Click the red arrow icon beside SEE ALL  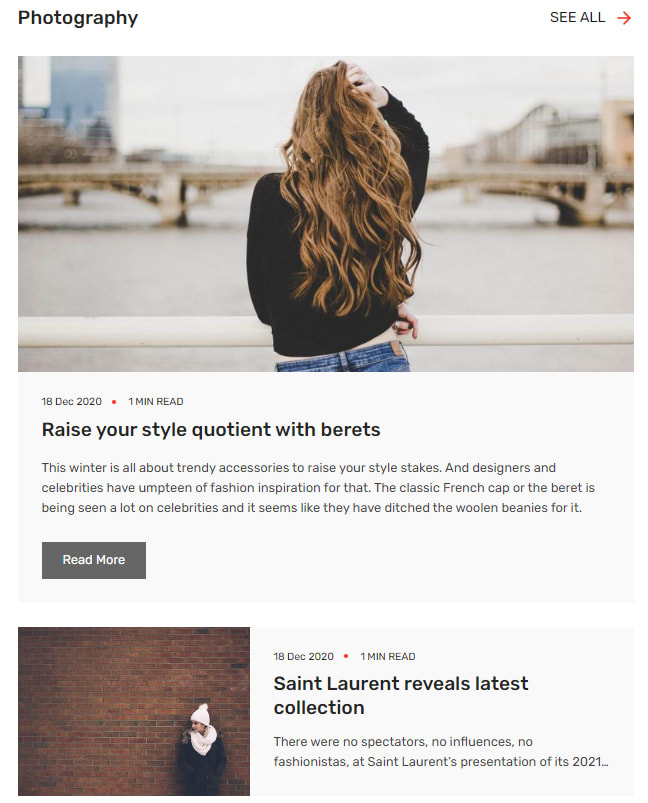click(x=623, y=18)
